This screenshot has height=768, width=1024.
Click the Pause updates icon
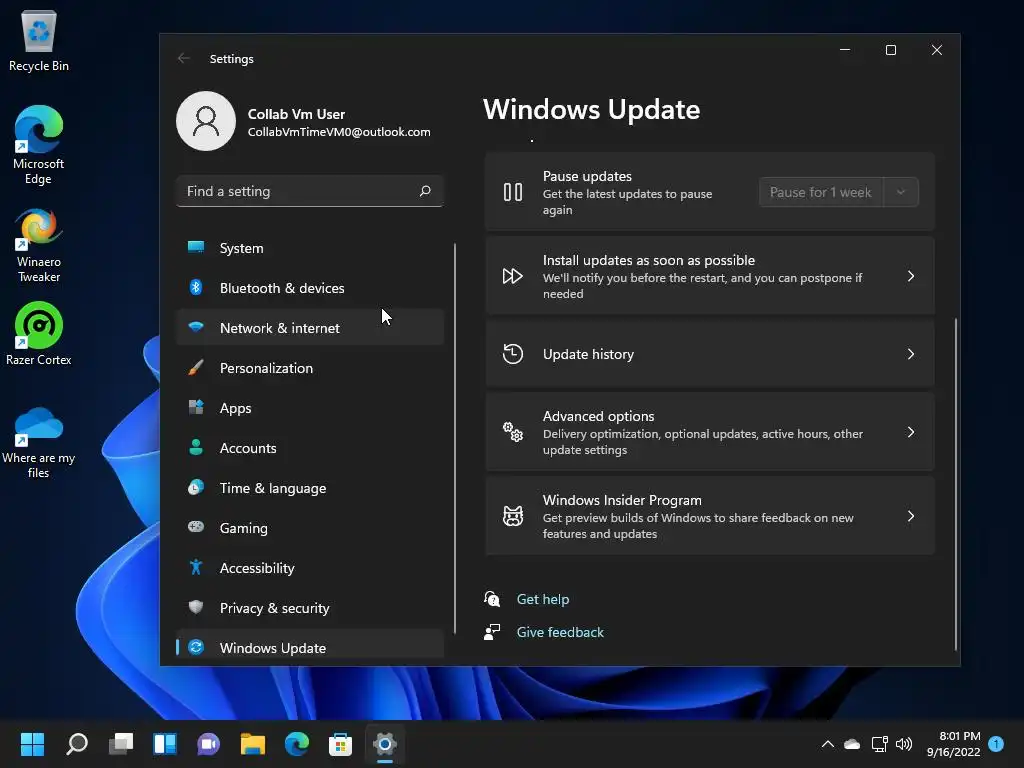[x=513, y=192]
